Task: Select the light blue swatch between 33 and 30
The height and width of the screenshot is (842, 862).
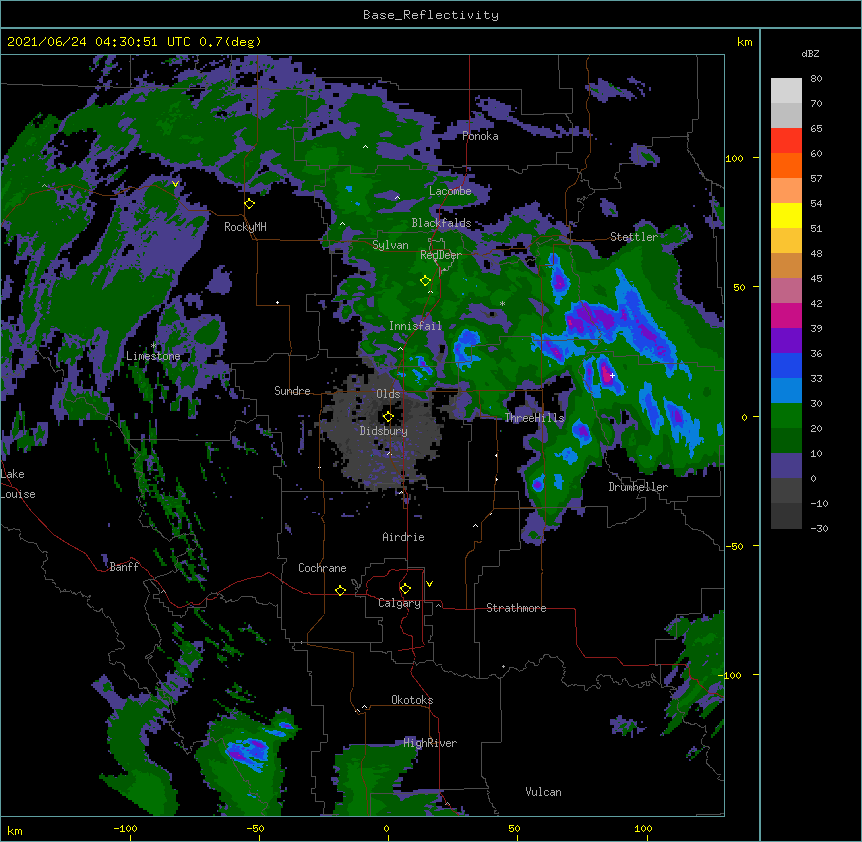Action: pyautogui.click(x=786, y=391)
